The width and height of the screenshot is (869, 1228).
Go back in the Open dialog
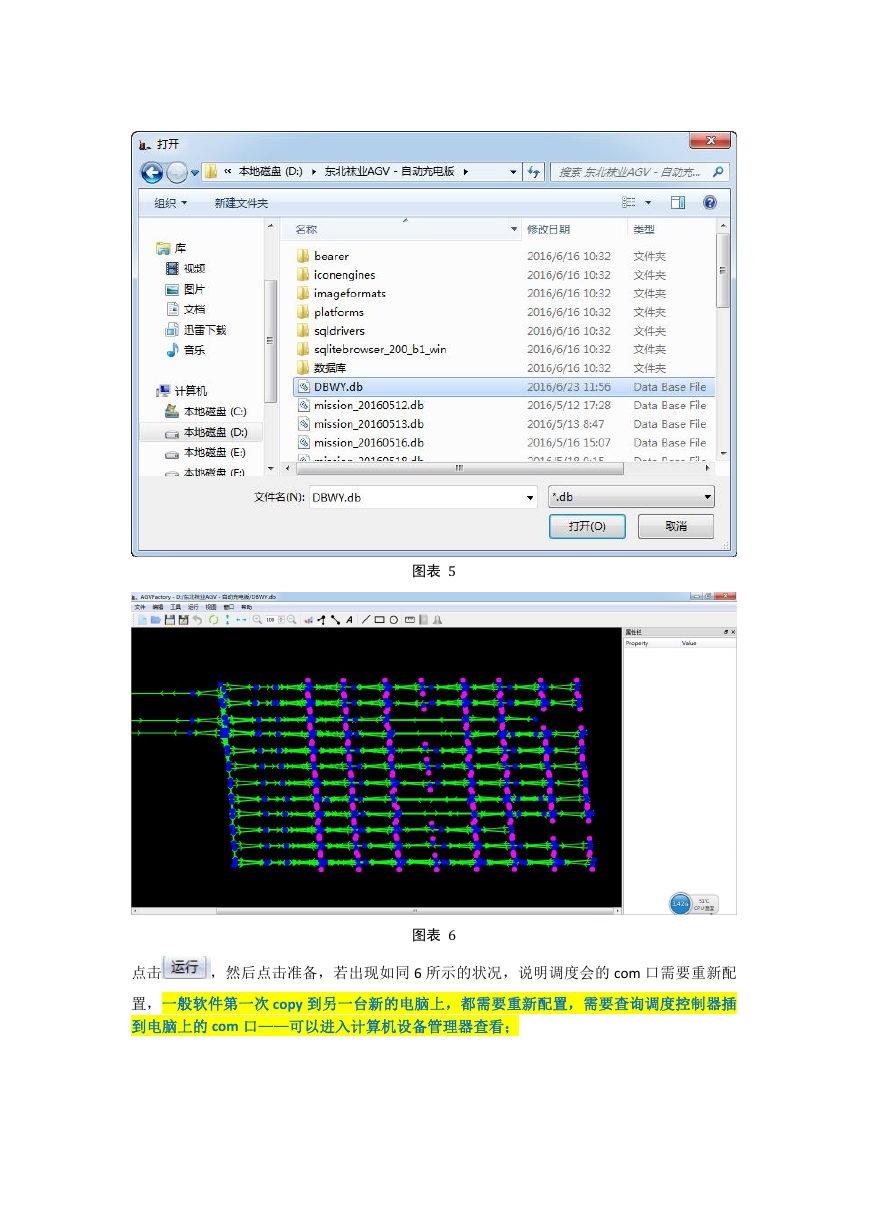(152, 173)
